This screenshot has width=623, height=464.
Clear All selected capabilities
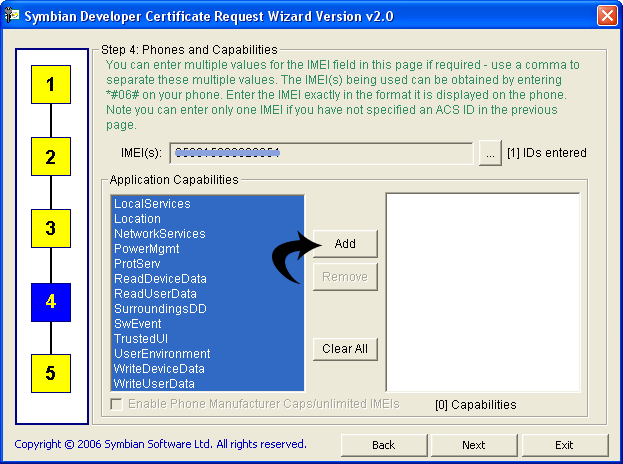click(x=345, y=349)
